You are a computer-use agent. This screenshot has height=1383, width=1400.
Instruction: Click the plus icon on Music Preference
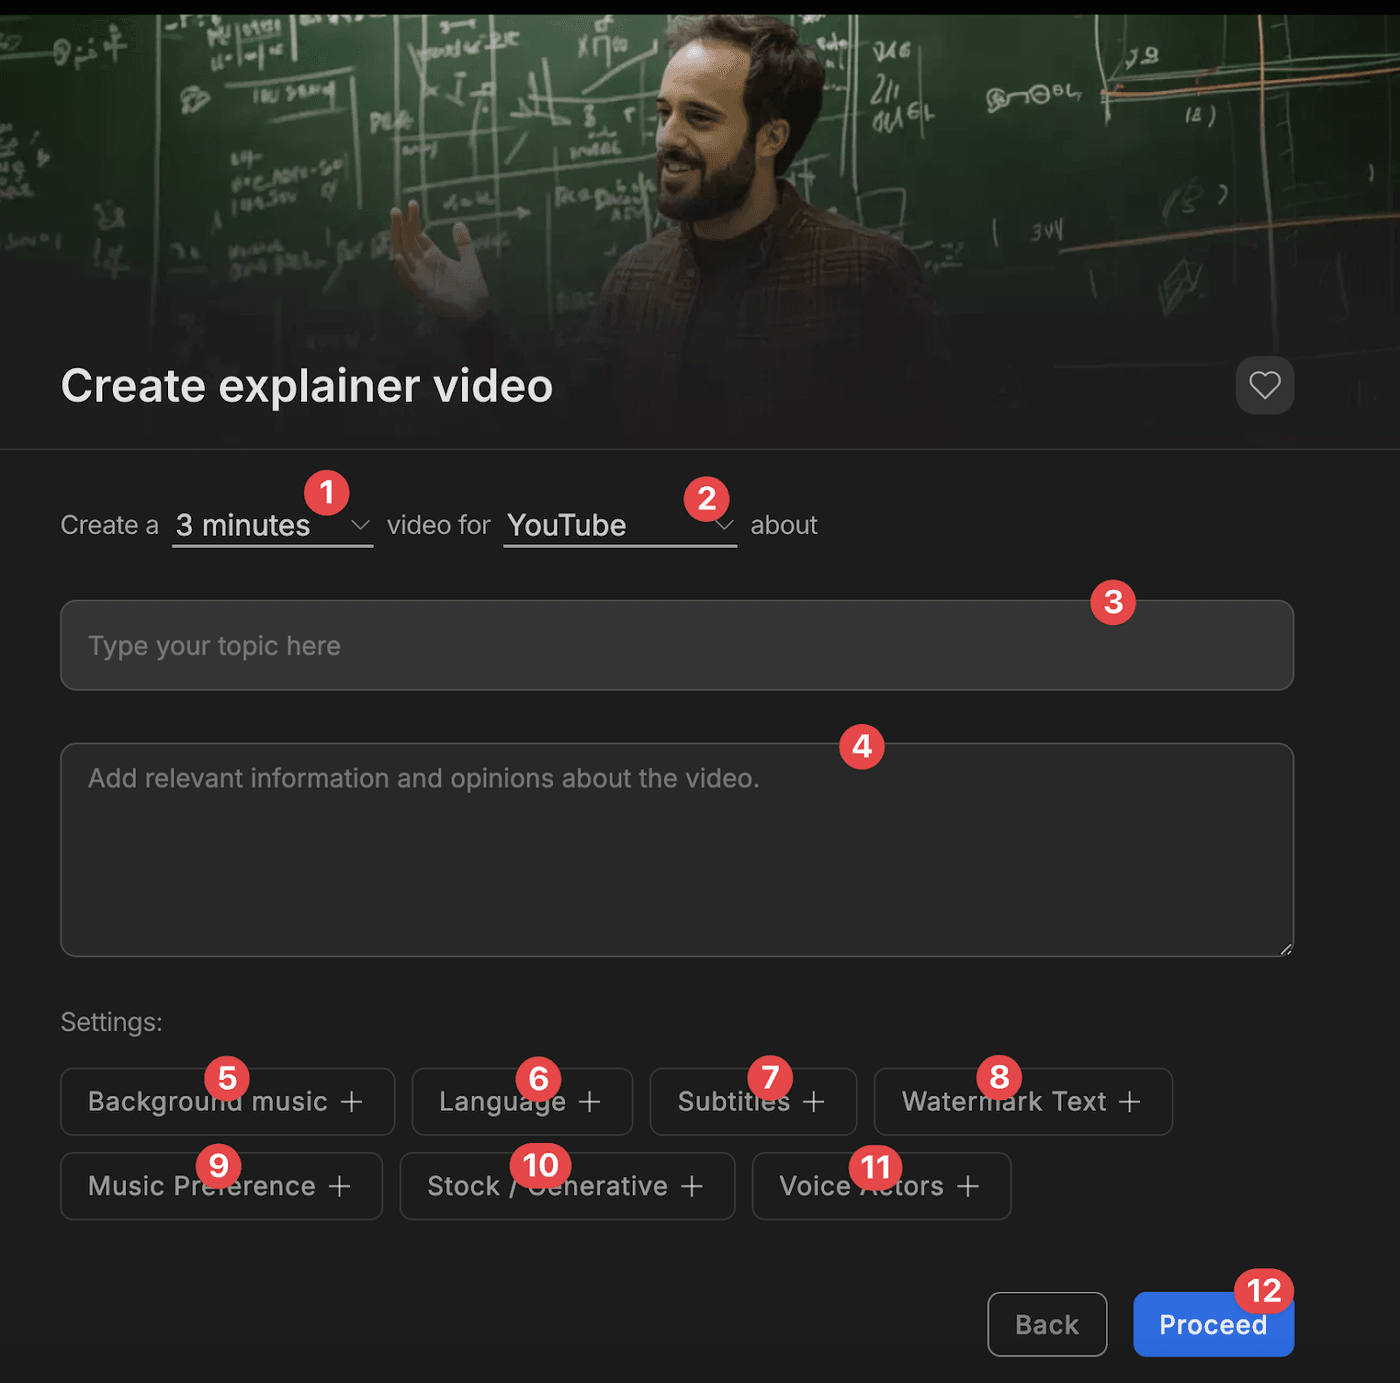340,1186
